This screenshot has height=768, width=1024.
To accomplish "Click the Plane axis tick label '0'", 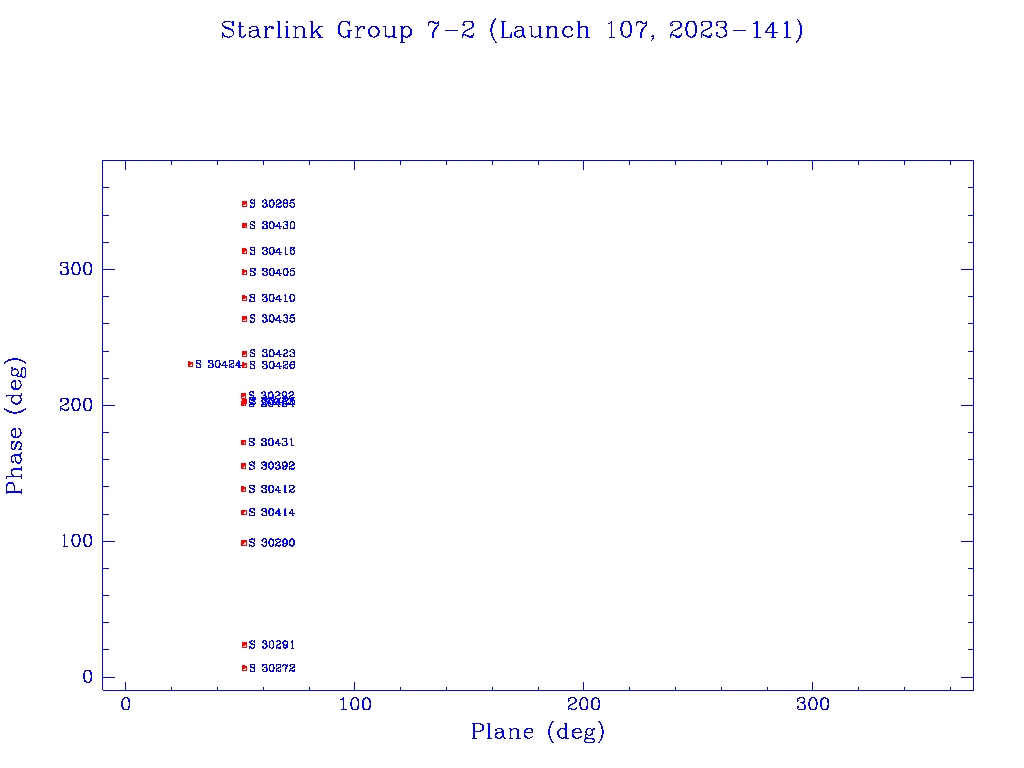I will click(125, 704).
